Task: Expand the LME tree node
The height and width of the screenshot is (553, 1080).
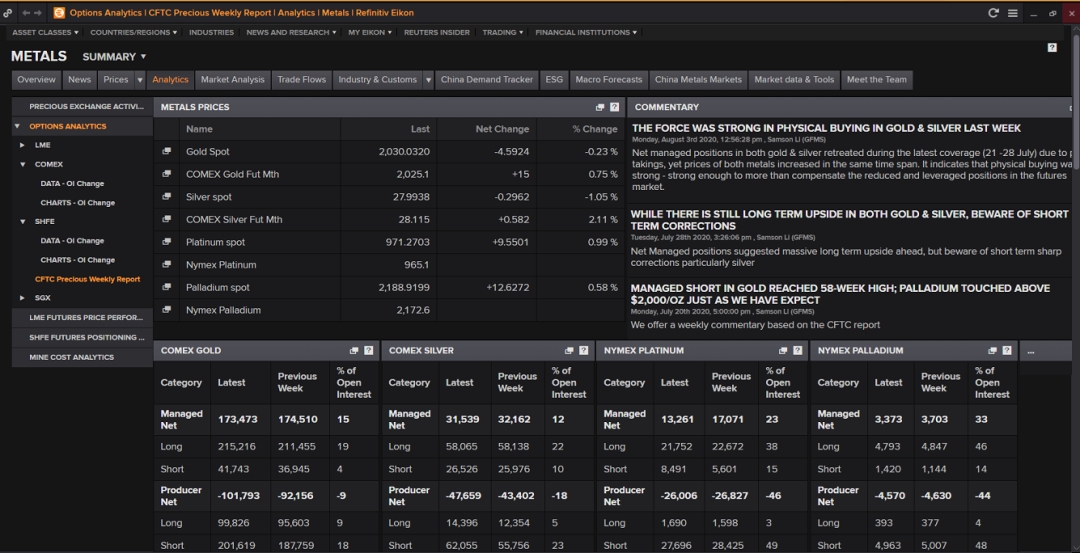Action: [22, 145]
